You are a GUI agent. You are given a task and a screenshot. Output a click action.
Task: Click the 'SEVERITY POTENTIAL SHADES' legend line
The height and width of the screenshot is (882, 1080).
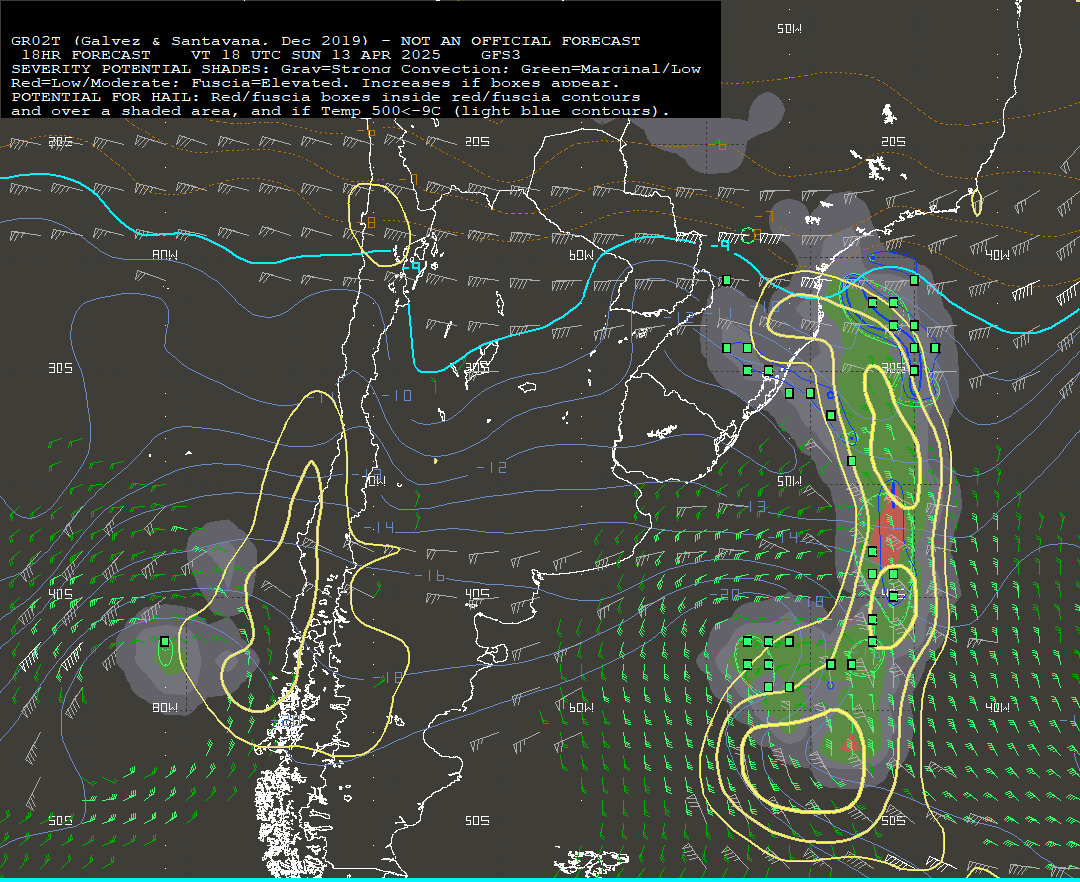click(x=356, y=69)
